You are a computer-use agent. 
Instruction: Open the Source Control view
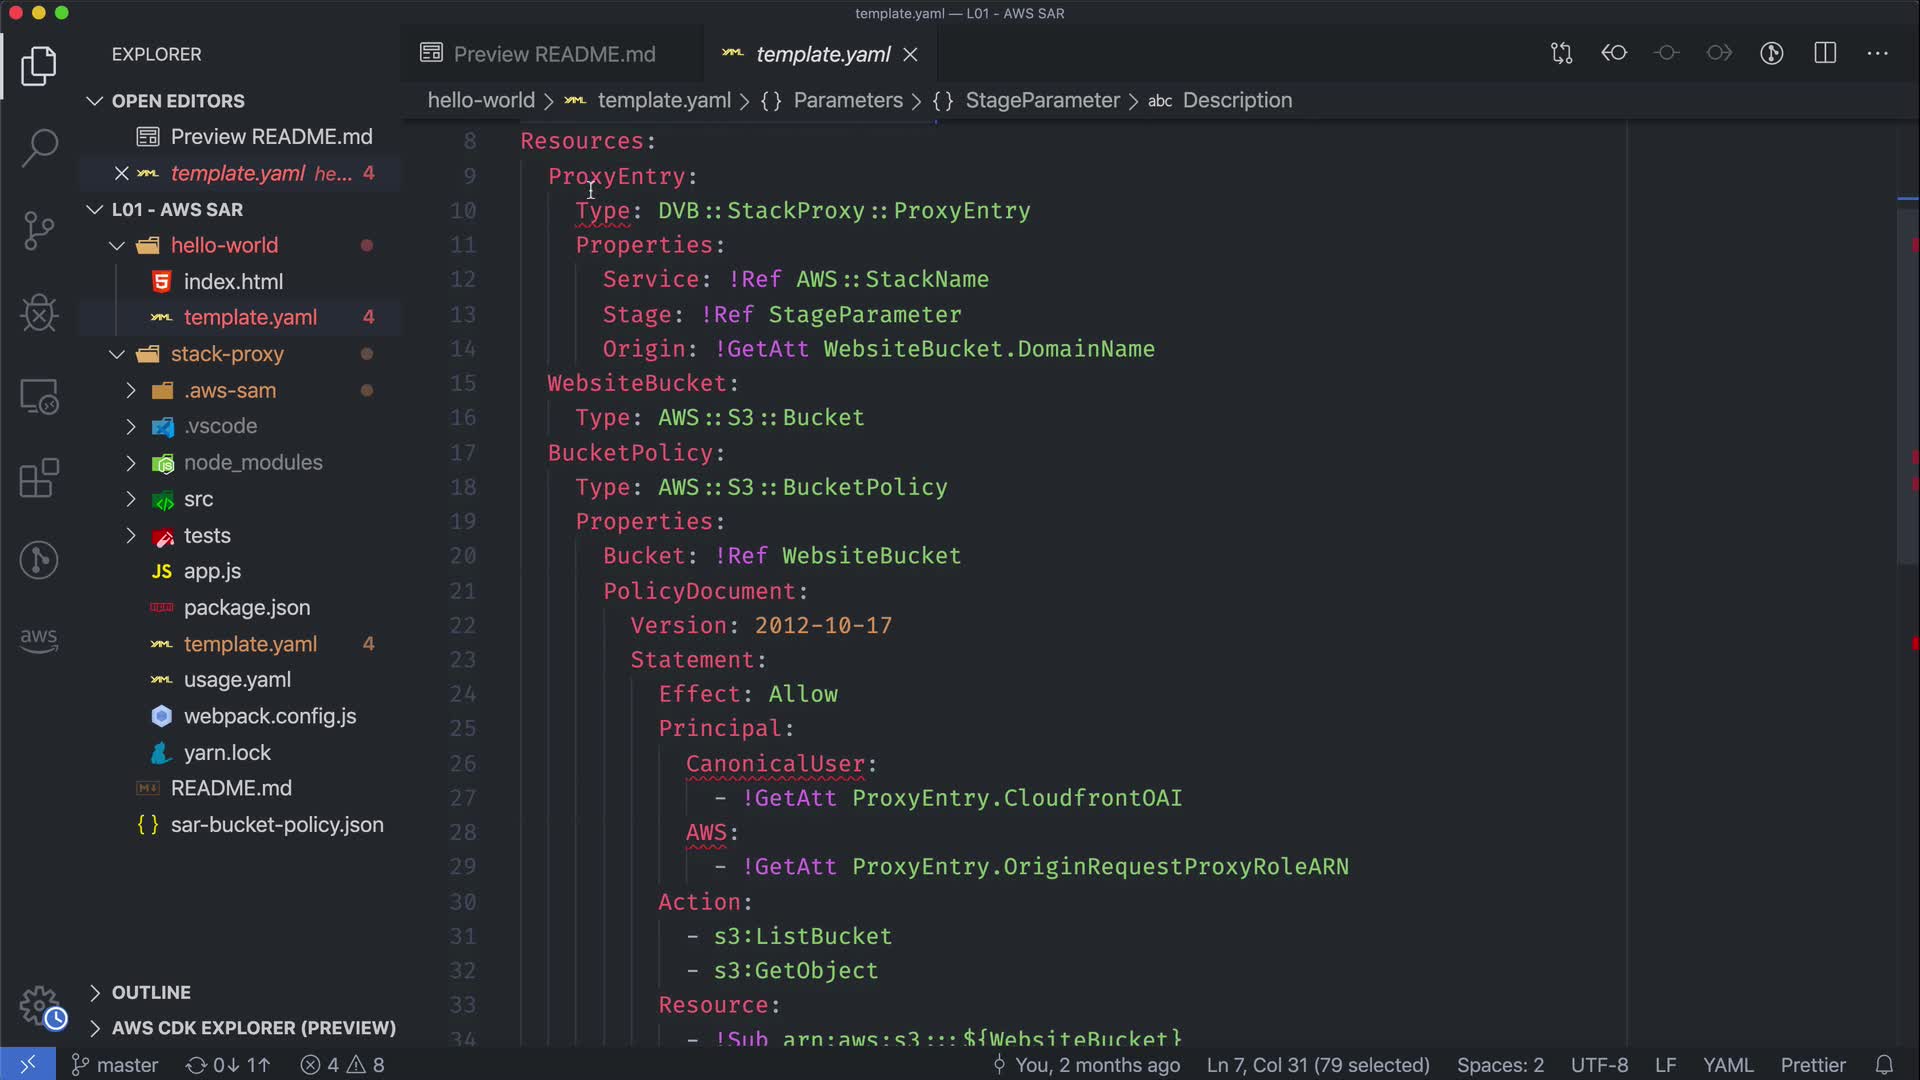[x=39, y=231]
